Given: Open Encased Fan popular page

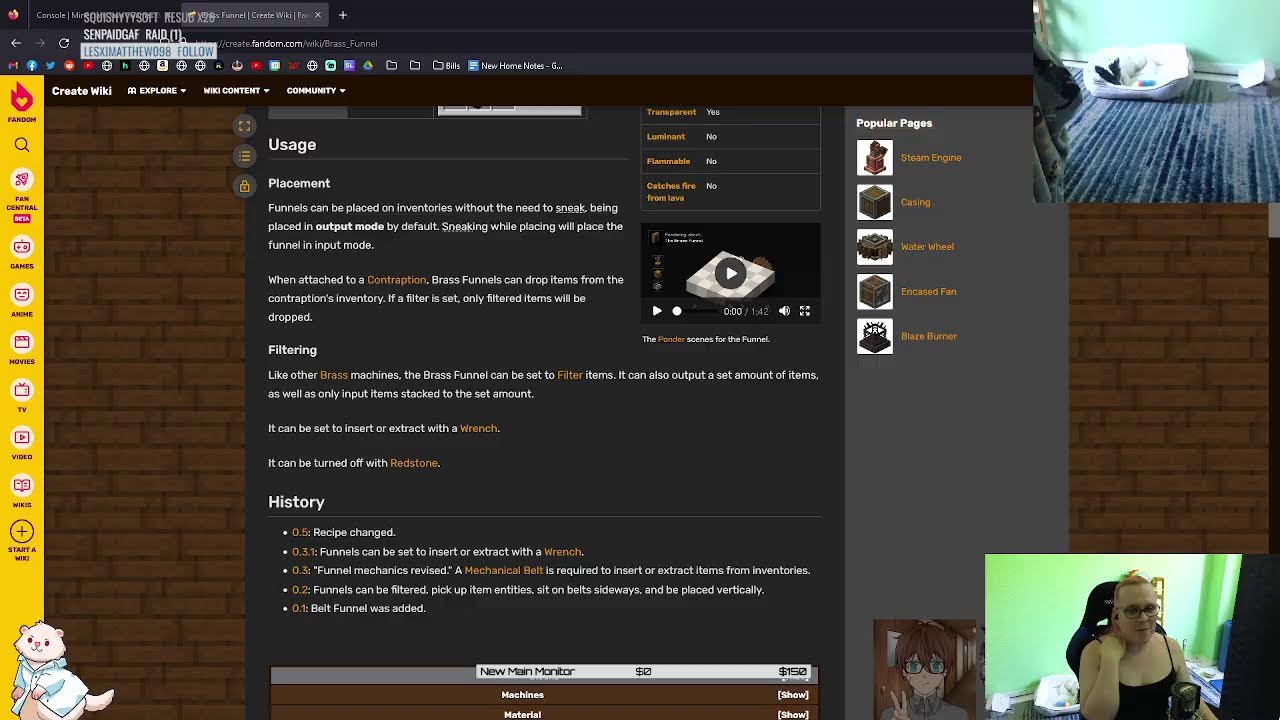Looking at the screenshot, I should click(x=928, y=292).
